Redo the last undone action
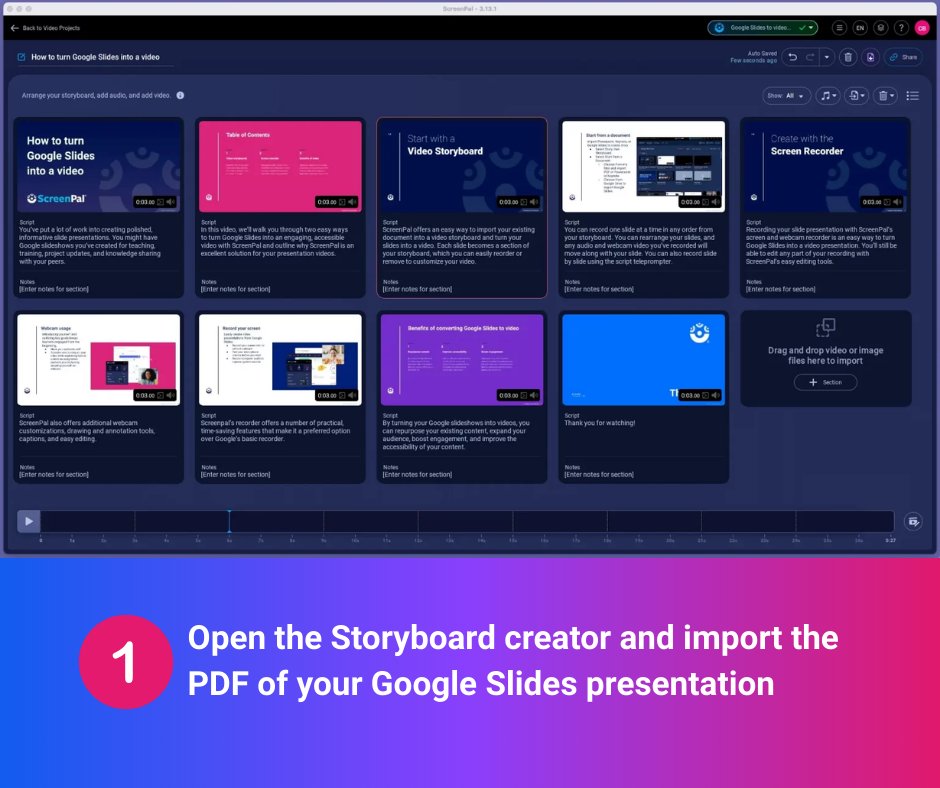The width and height of the screenshot is (940, 788). 810,57
